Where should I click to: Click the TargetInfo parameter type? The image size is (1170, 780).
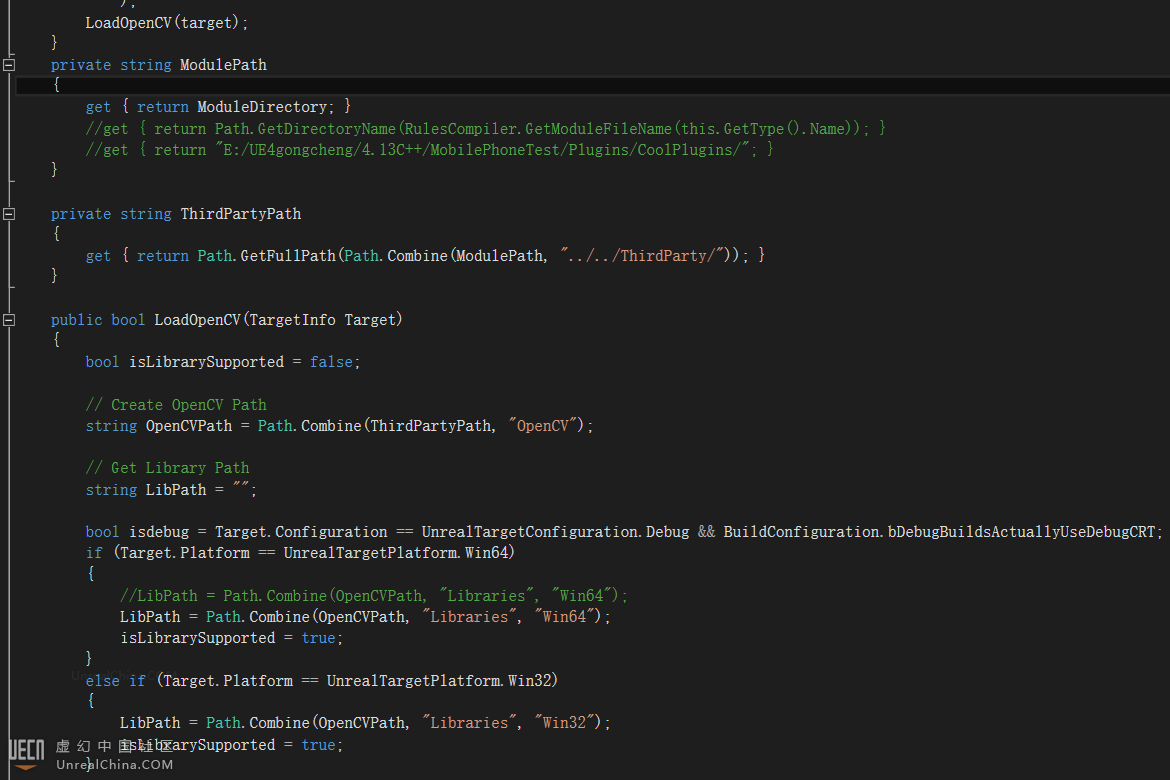click(292, 320)
